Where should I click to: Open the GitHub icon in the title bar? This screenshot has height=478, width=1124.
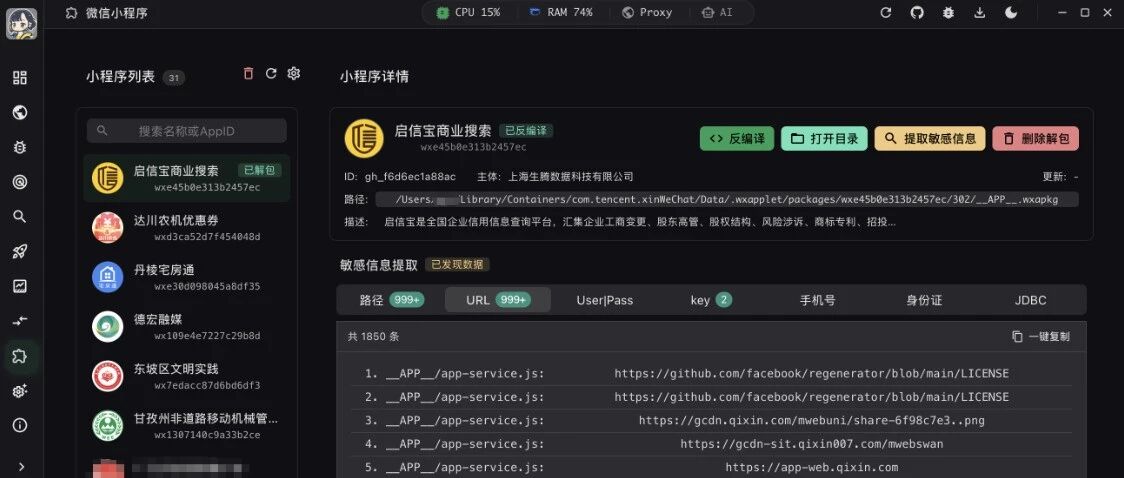(917, 12)
